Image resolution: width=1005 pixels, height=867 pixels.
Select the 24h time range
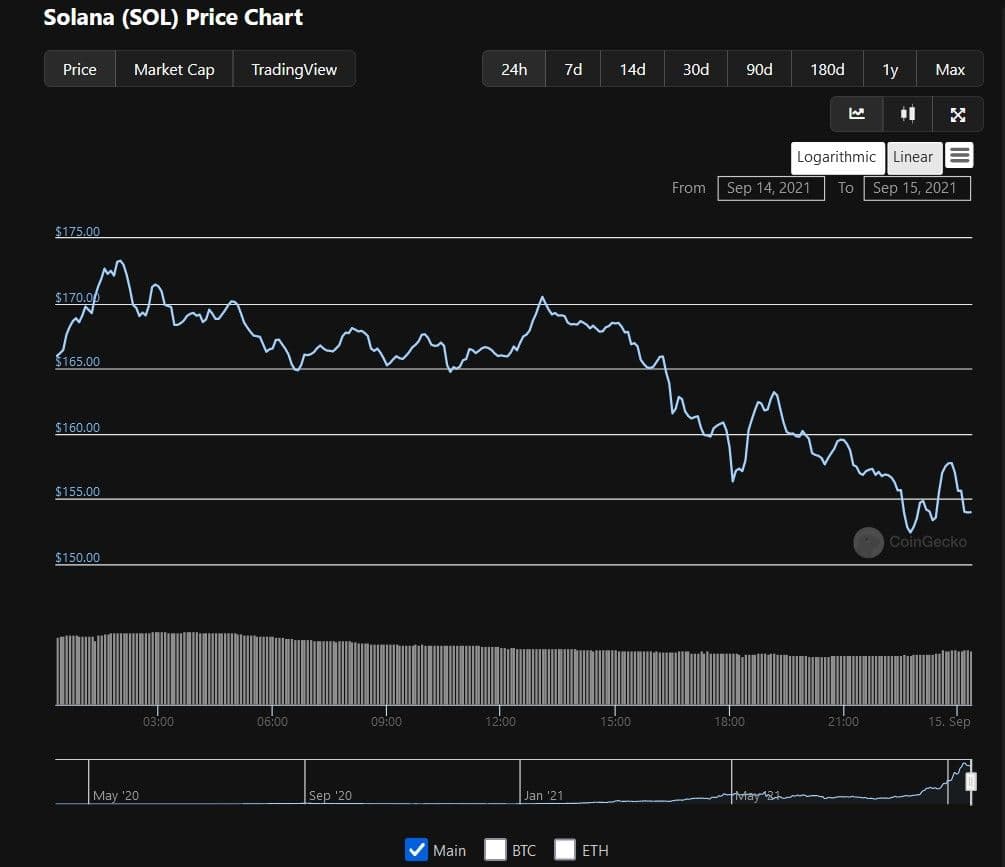(514, 69)
